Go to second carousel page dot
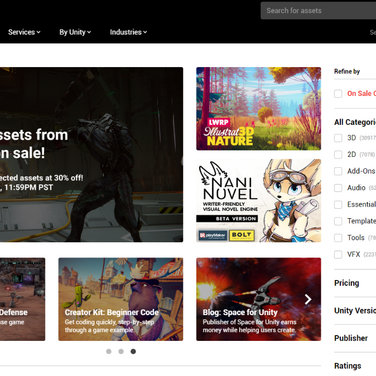Viewport: 376px width, 376px height. (121, 351)
